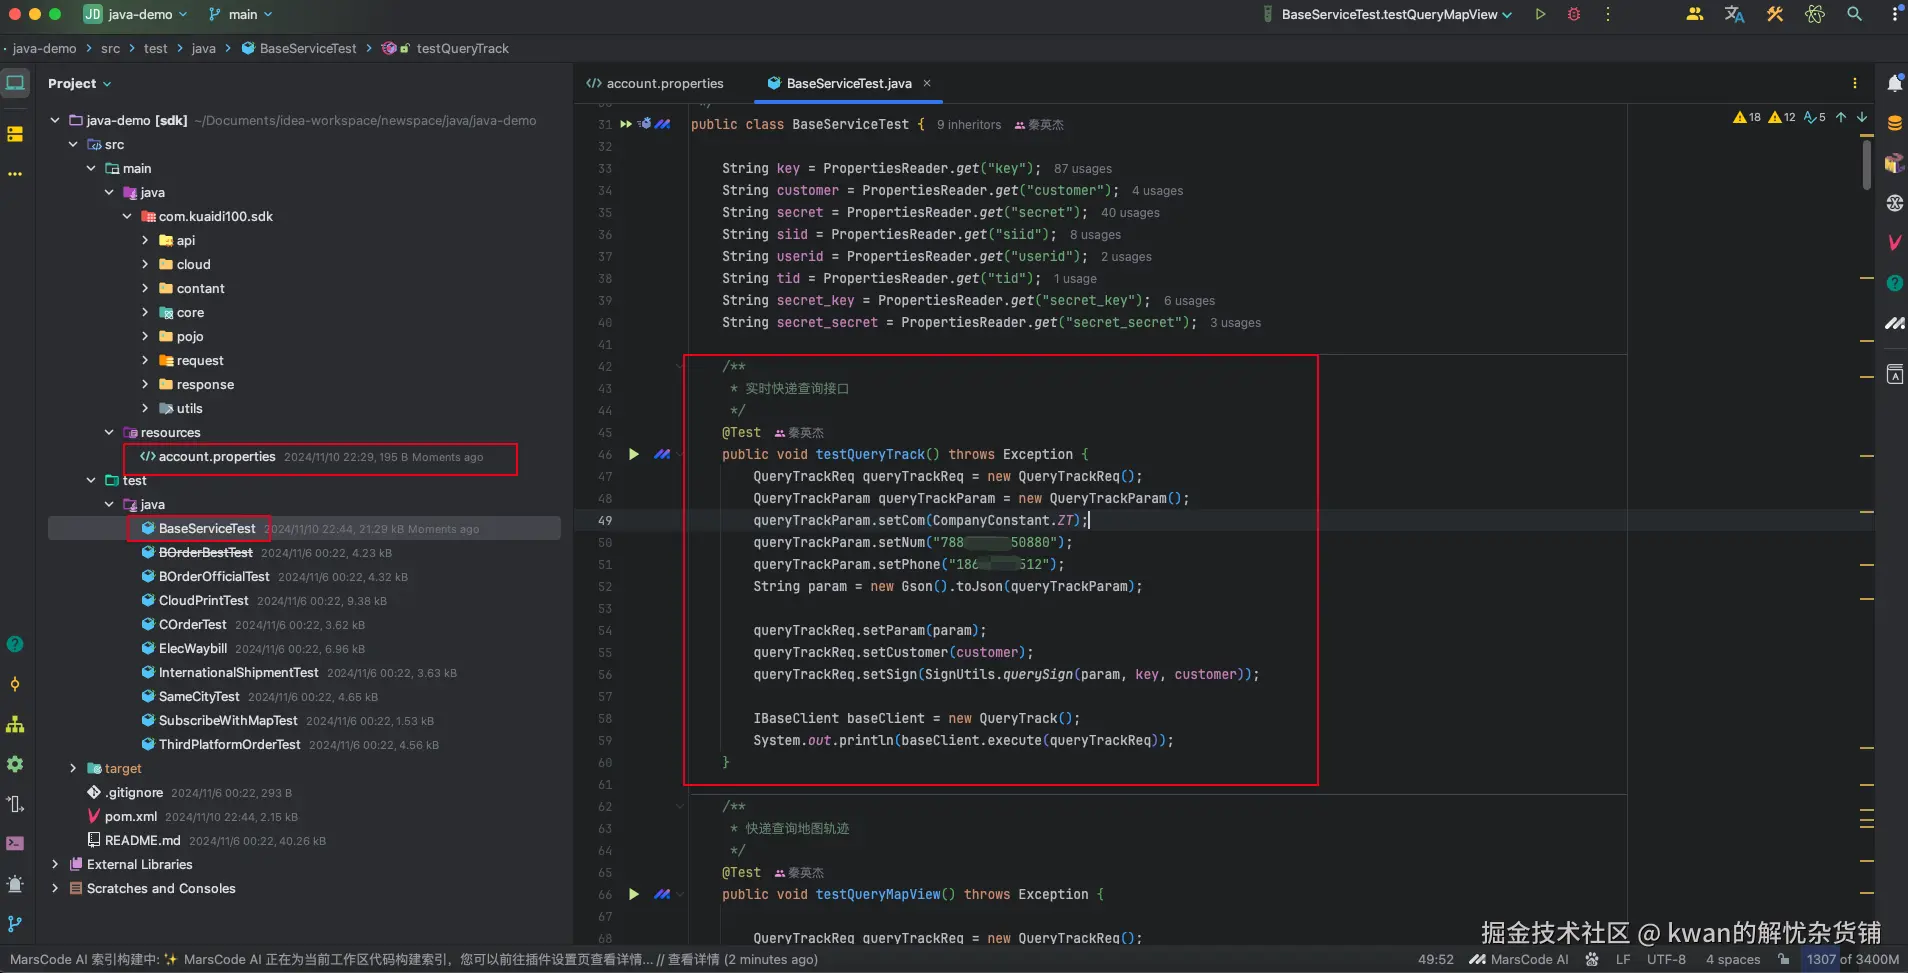The height and width of the screenshot is (973, 1908).
Task: Open the hammer-and-wrench tools icon
Action: pyautogui.click(x=1775, y=14)
